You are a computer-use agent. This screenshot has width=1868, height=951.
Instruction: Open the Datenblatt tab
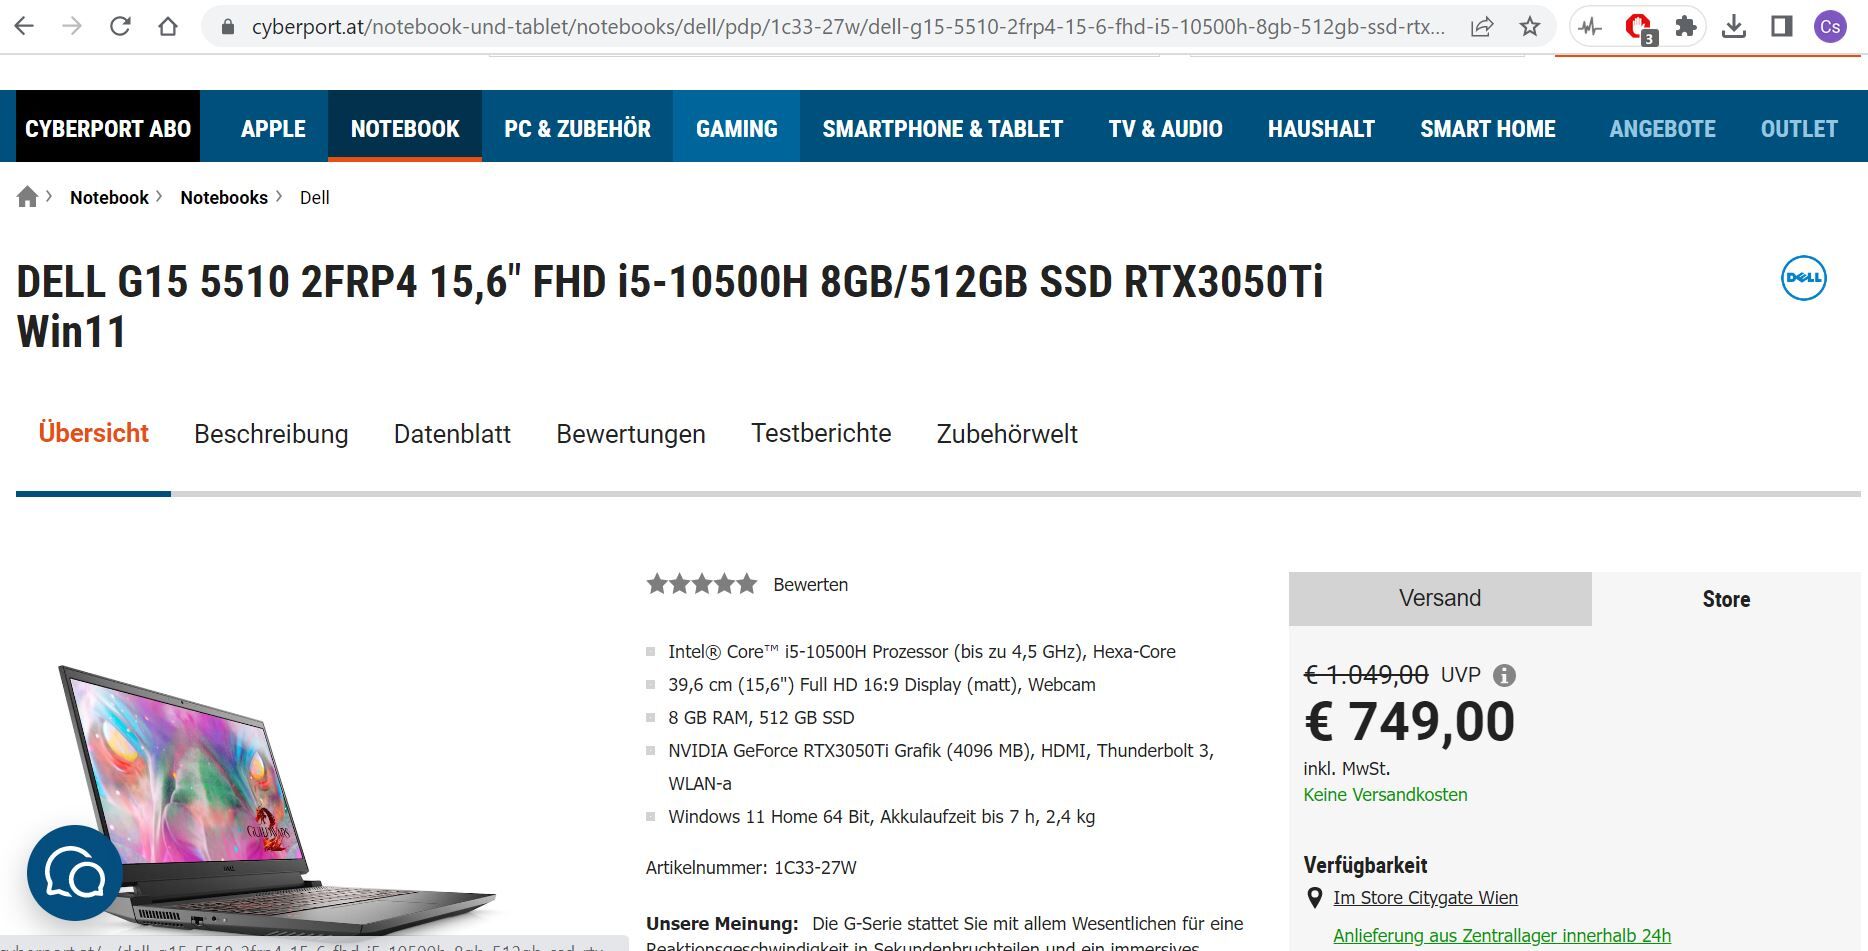[452, 434]
